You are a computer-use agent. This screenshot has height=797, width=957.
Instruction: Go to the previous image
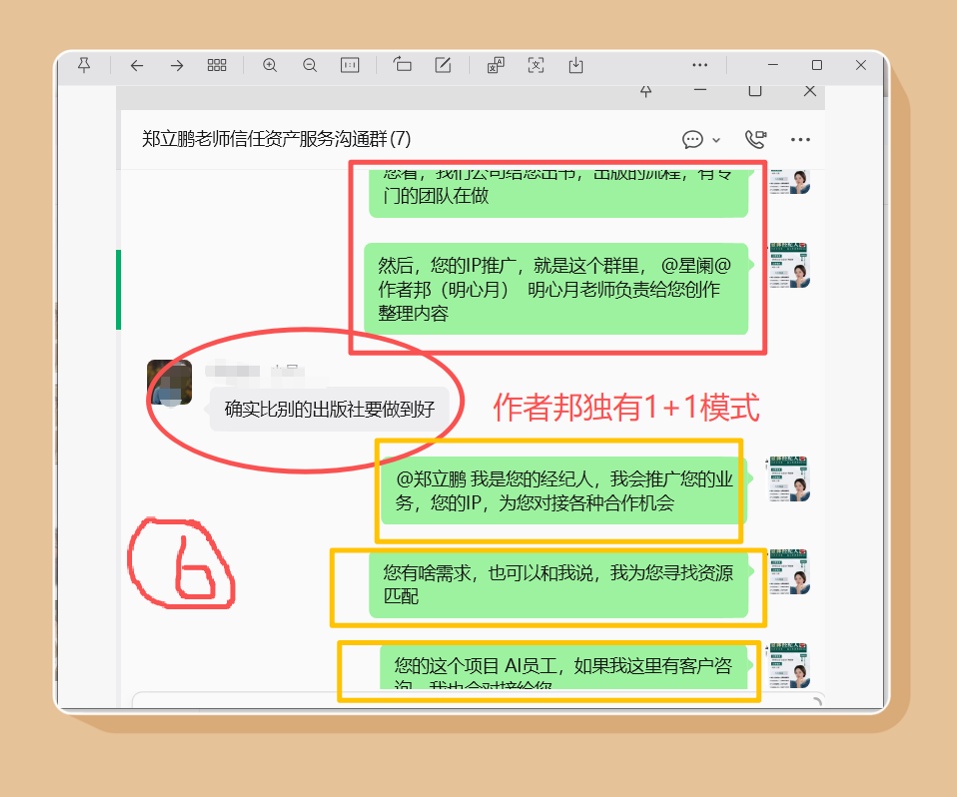pos(137,65)
